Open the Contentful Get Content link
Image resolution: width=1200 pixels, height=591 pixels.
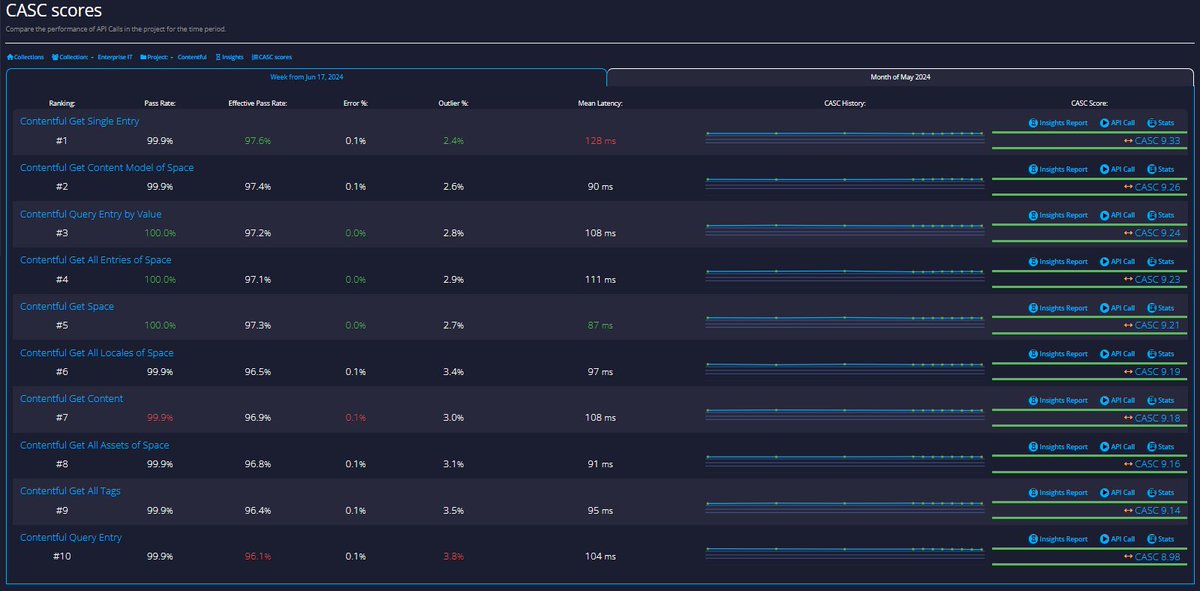pyautogui.click(x=72, y=399)
